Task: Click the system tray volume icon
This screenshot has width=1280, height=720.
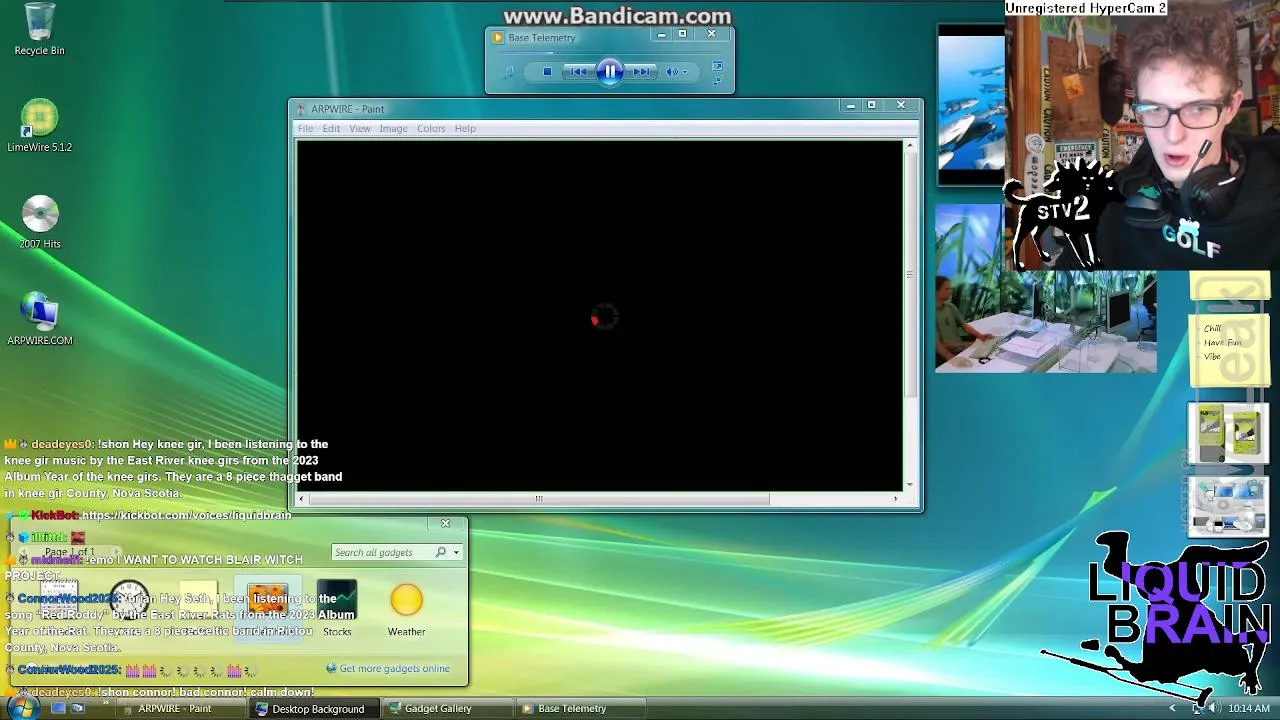Action: pyautogui.click(x=1213, y=708)
